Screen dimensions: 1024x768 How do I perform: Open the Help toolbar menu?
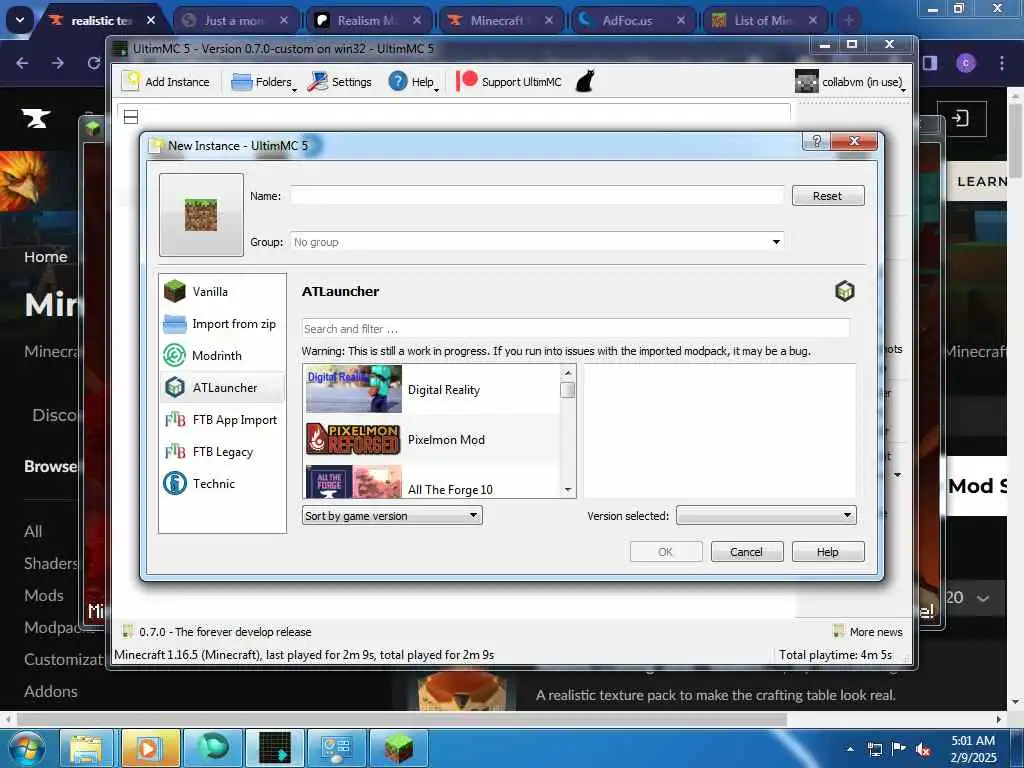click(x=413, y=82)
